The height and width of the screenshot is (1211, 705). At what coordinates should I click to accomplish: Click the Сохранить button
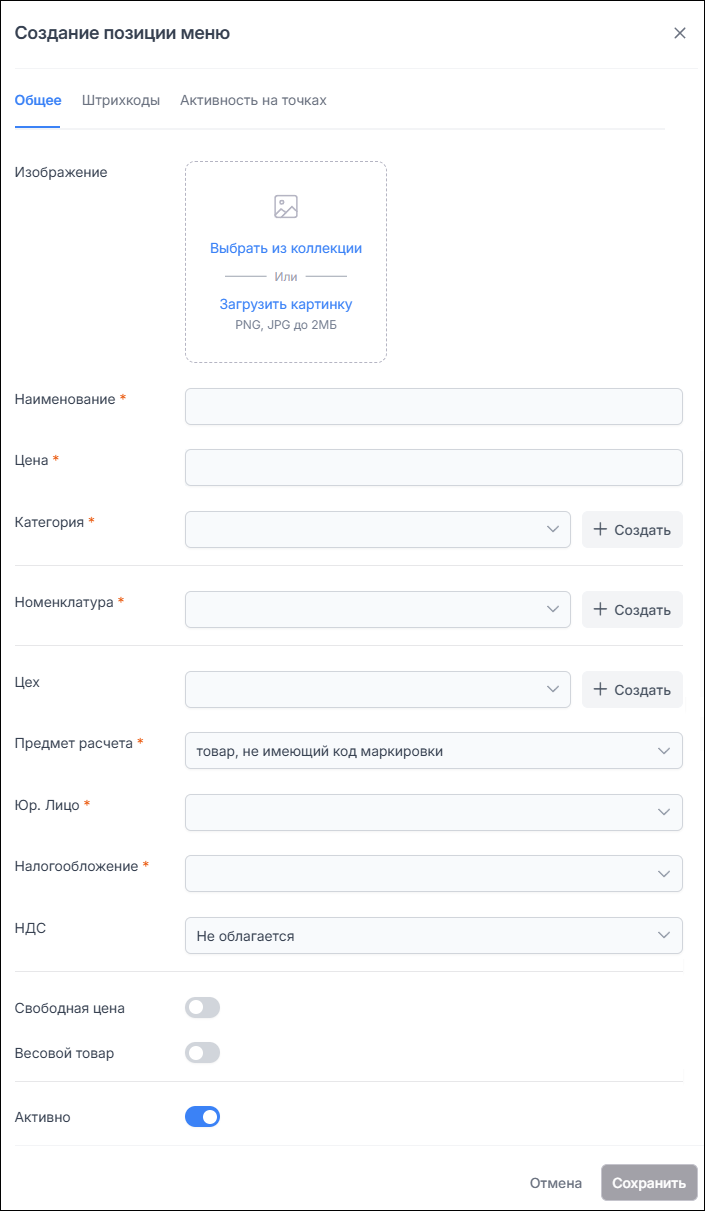click(x=649, y=1183)
